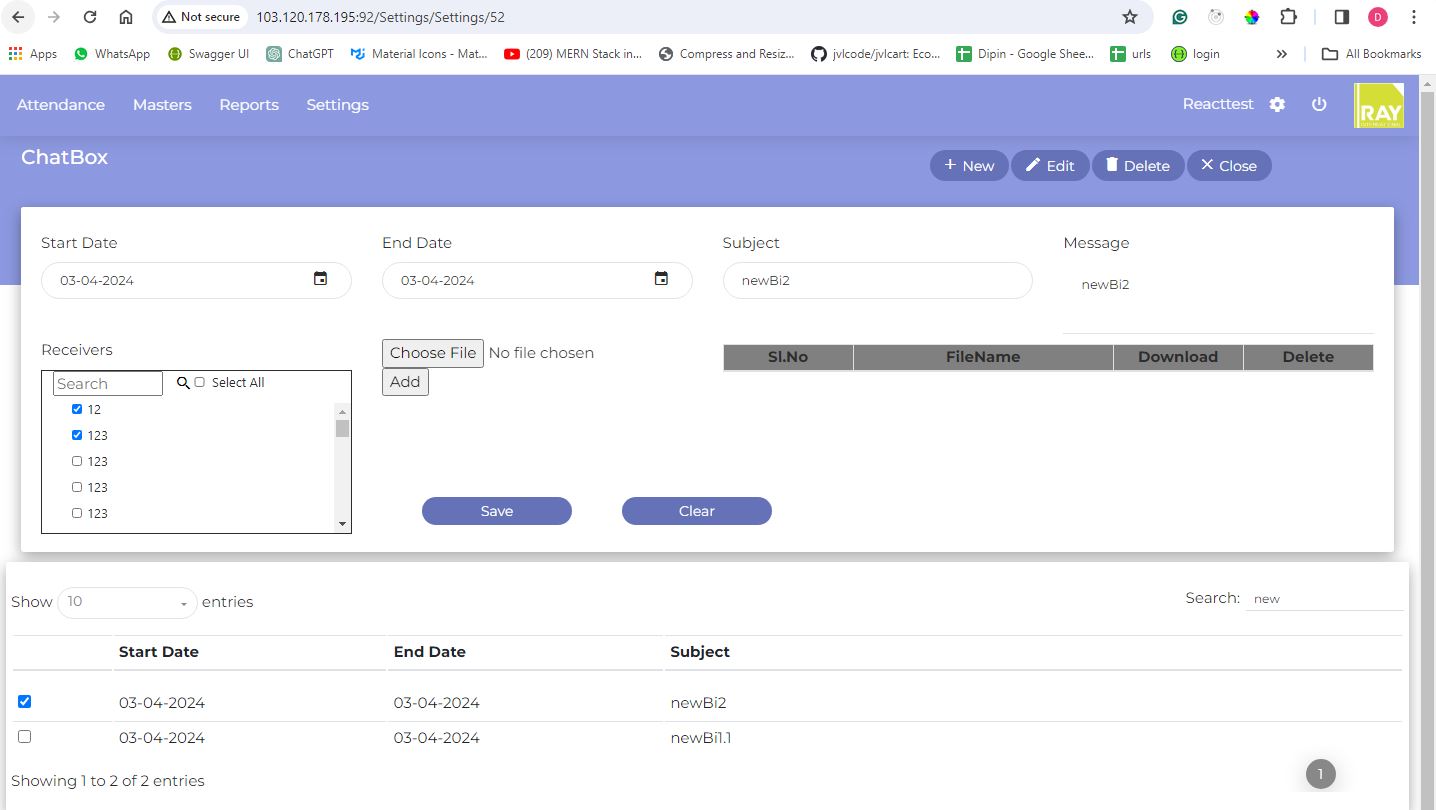This screenshot has height=810, width=1436.
Task: Open the Start Date calendar picker icon
Action: [x=320, y=279]
